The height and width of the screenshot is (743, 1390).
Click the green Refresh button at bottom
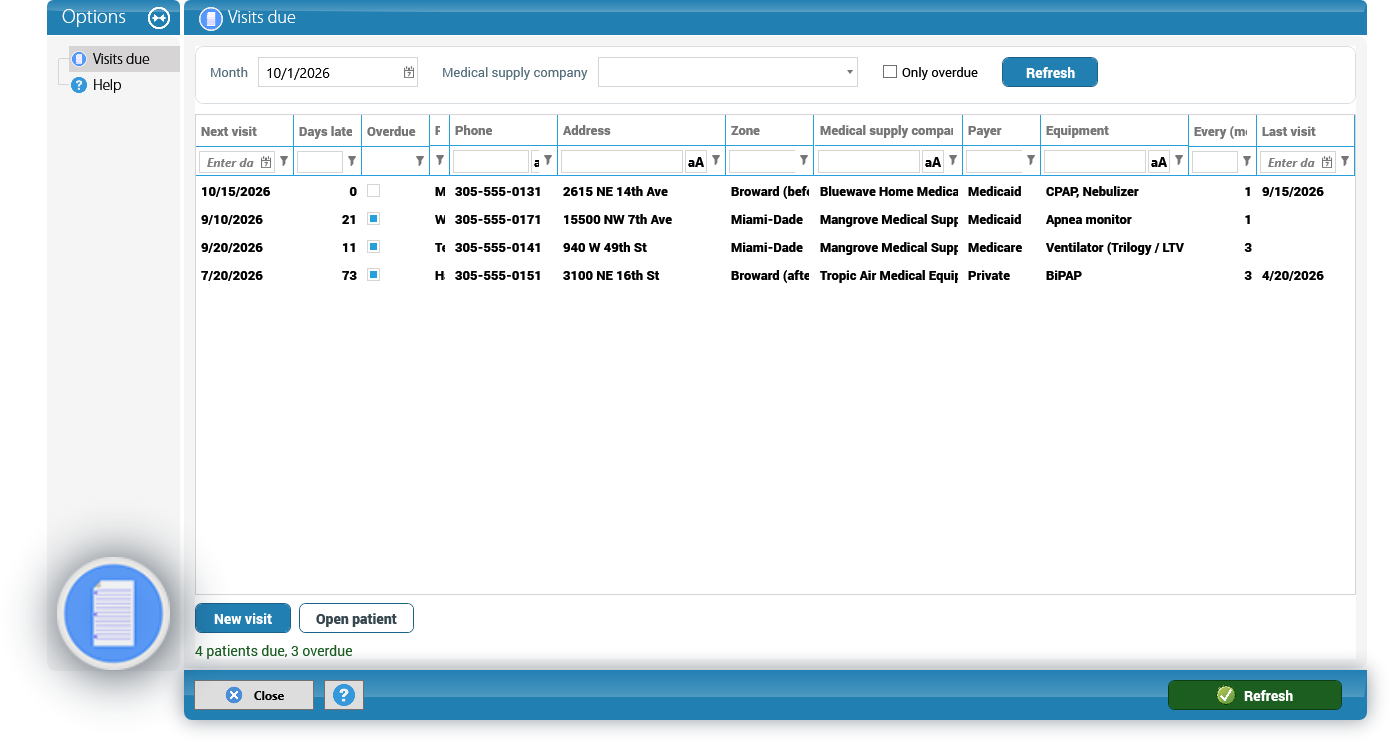pyautogui.click(x=1255, y=695)
